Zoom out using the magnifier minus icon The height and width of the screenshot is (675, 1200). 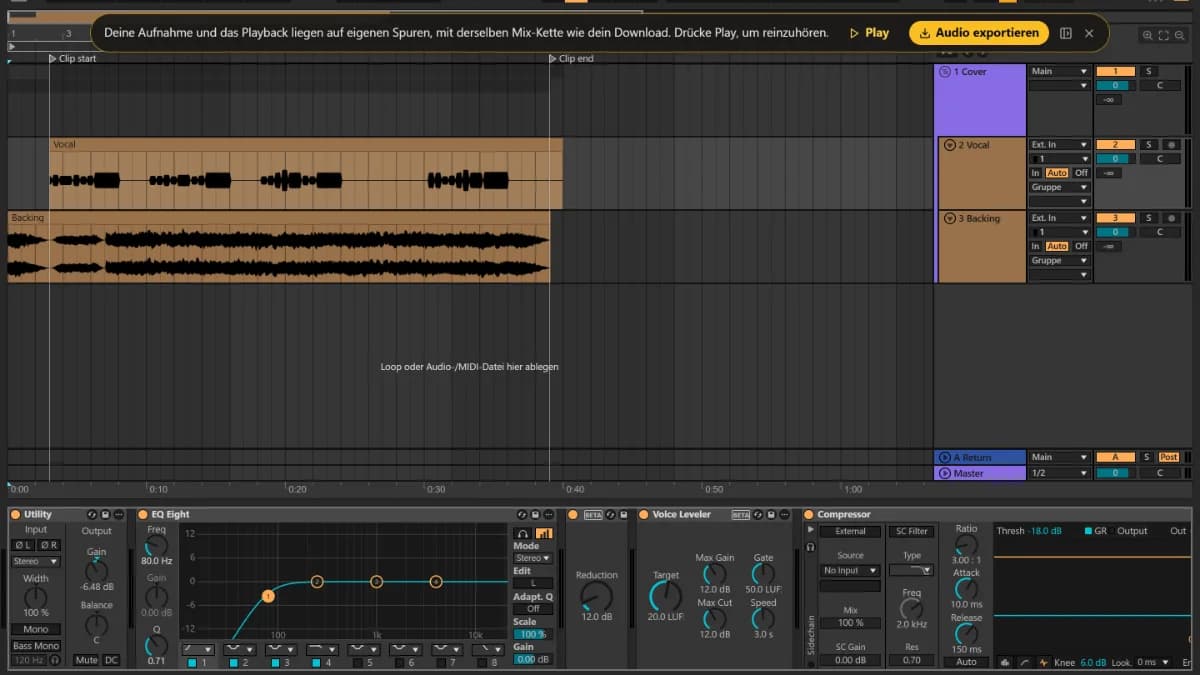click(x=1180, y=35)
